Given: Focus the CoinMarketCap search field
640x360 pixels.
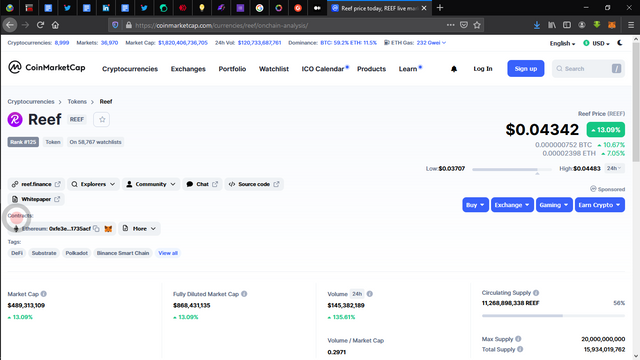Looking at the screenshot, I should coord(588,69).
